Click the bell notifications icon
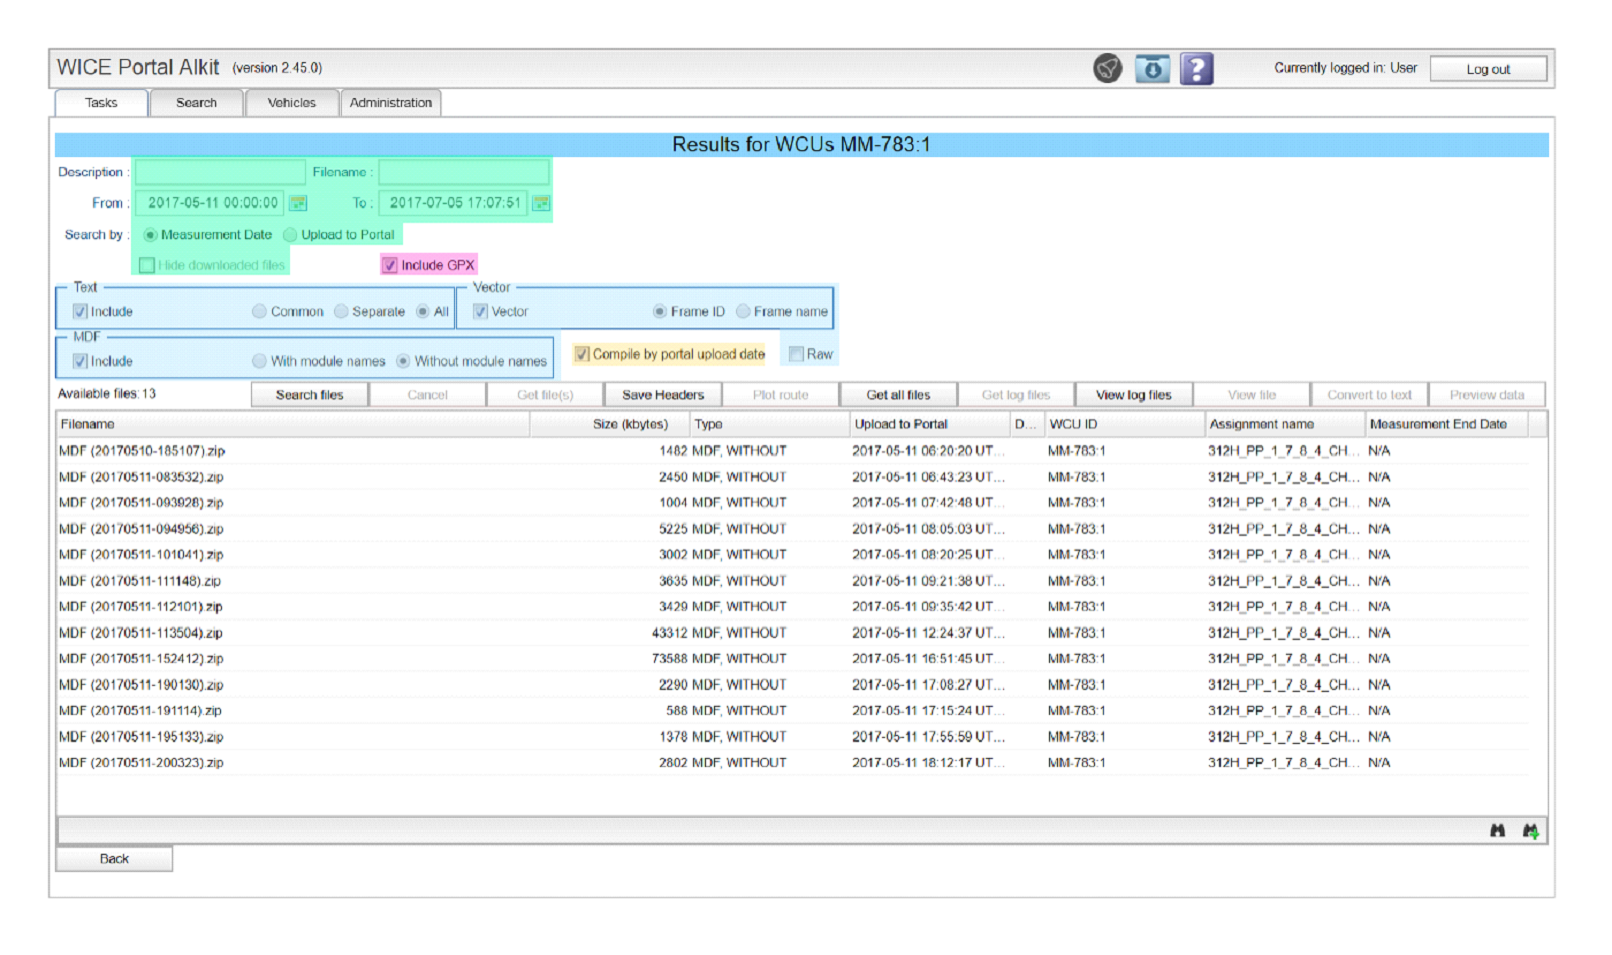Image resolution: width=1612 pixels, height=955 pixels. pos(1107,69)
